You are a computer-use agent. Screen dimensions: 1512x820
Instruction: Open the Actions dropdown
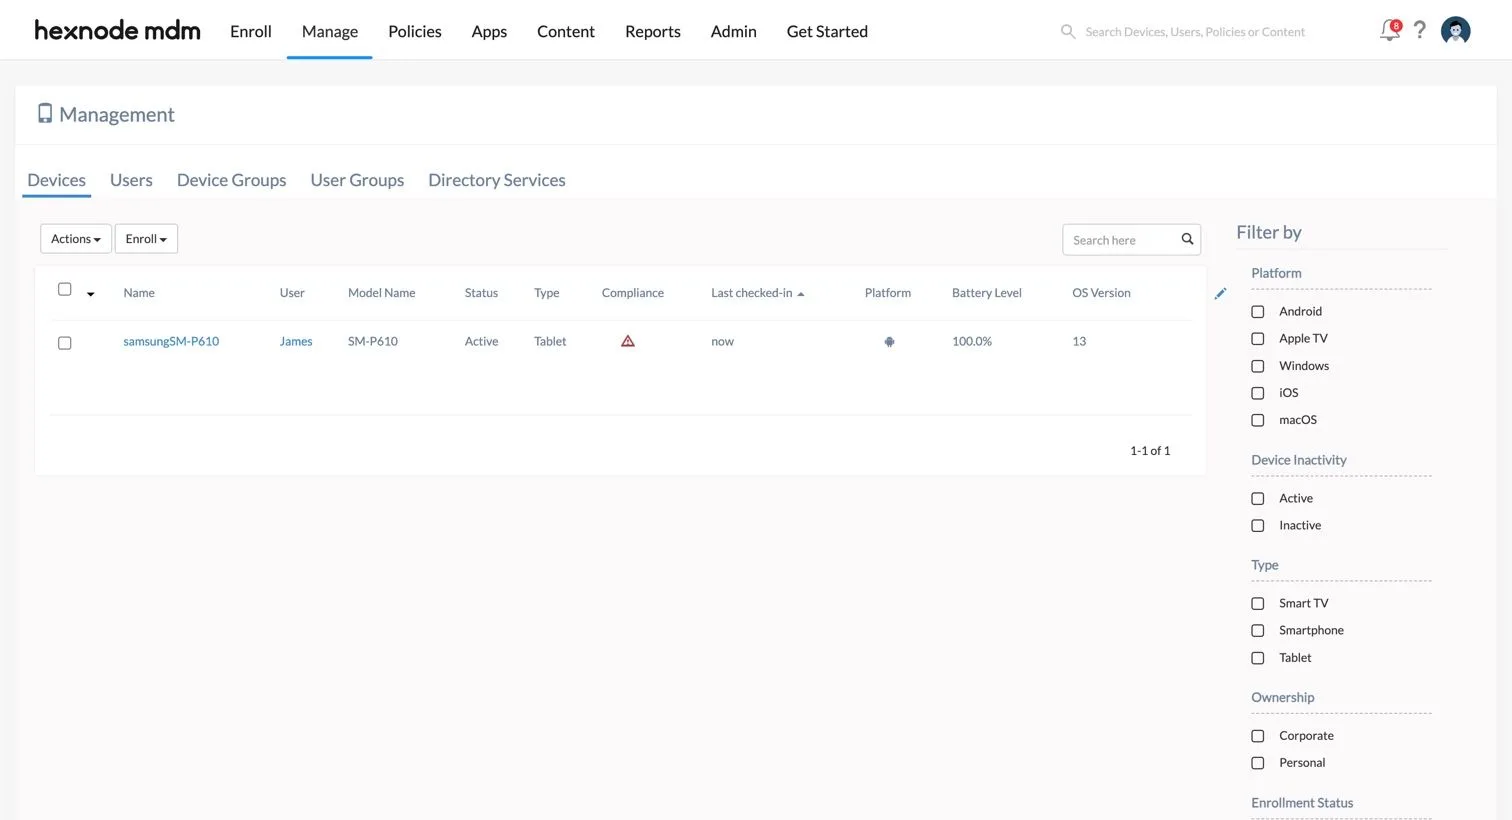click(76, 239)
